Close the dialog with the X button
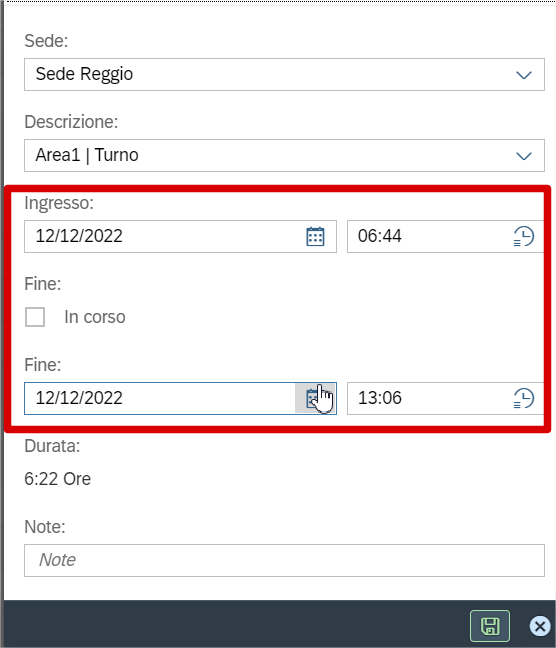This screenshot has width=556, height=648. point(540,626)
